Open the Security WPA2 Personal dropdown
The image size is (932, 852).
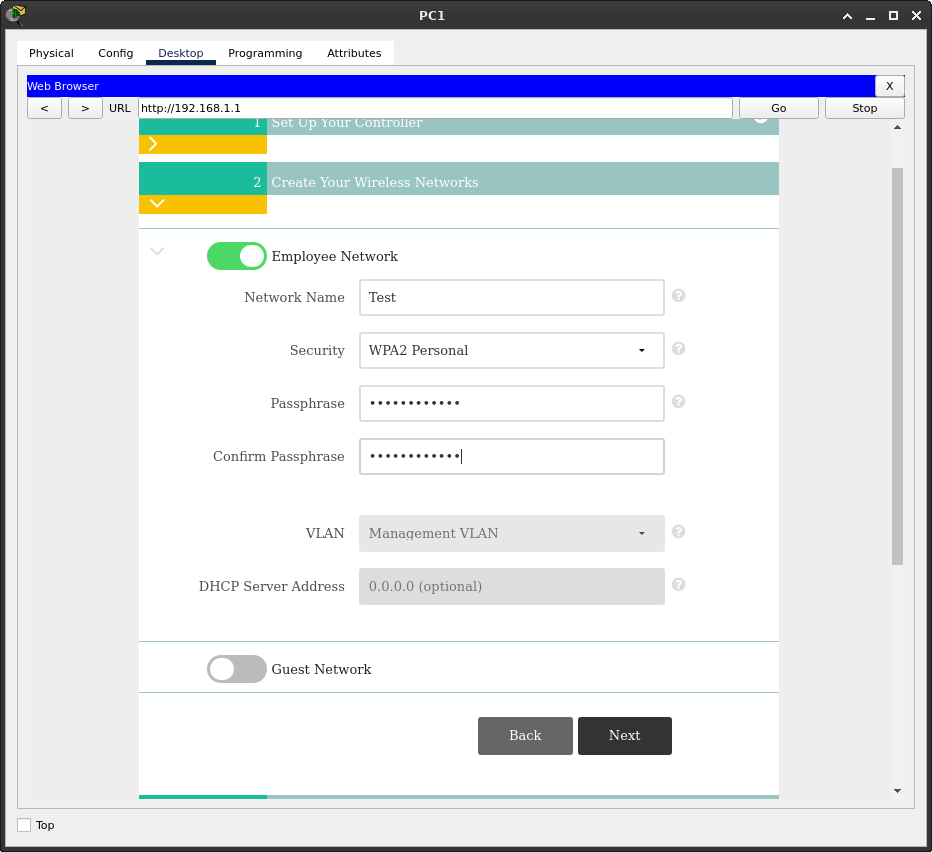(511, 350)
